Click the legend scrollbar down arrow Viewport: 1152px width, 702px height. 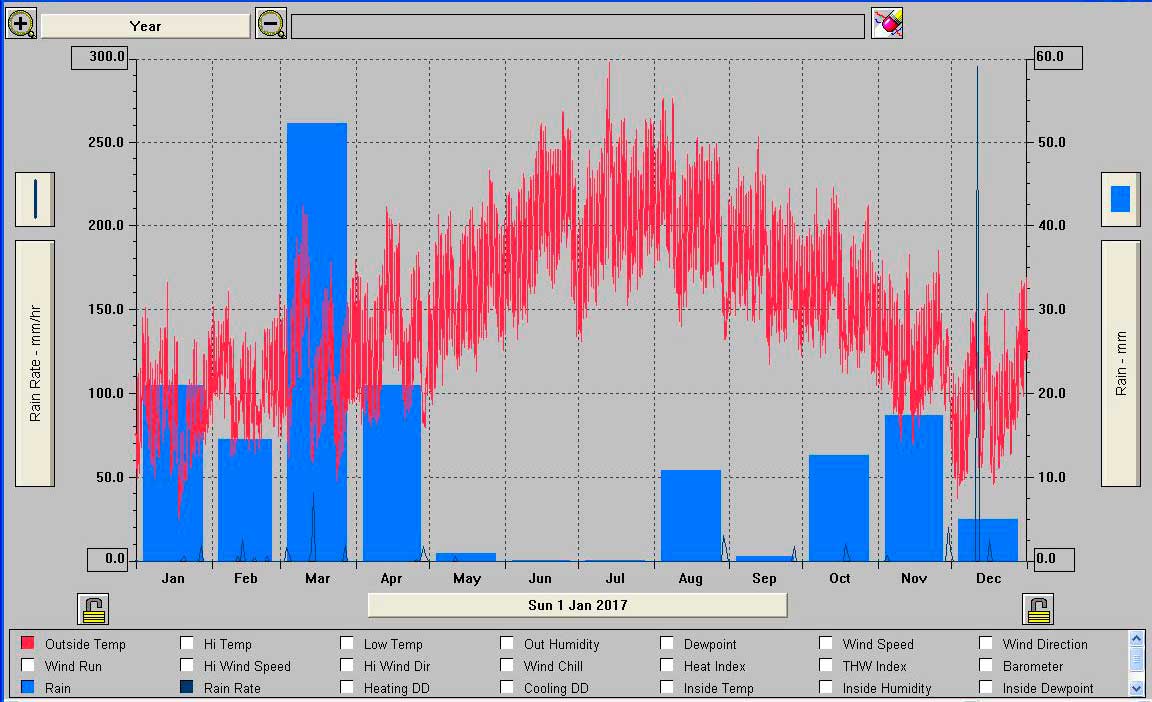click(x=1136, y=688)
